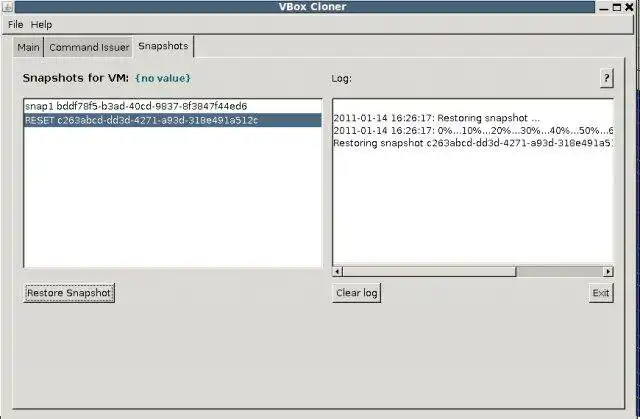640x419 pixels.
Task: Click the question mark help button
Action: 607,78
